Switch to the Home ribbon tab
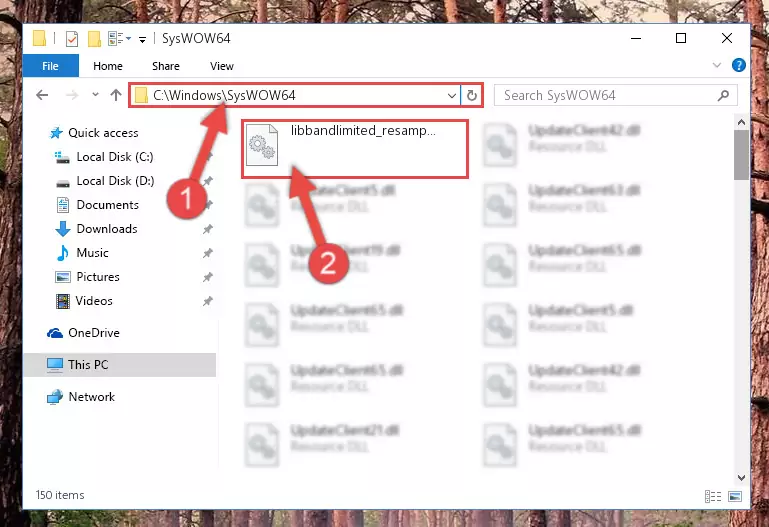Image resolution: width=769 pixels, height=527 pixels. [108, 66]
